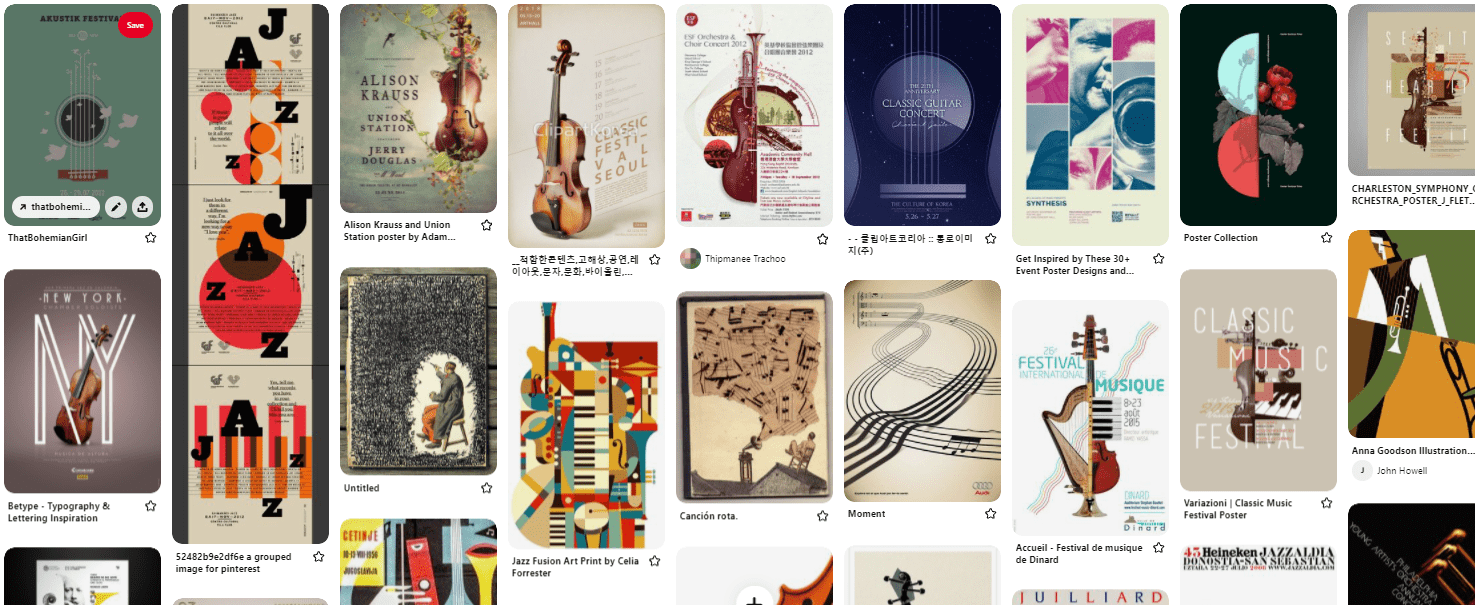Screen dimensions: 1475x605
Task: Click the star icon beside Variazioni Classic Music Festival
Action: coord(1326,503)
